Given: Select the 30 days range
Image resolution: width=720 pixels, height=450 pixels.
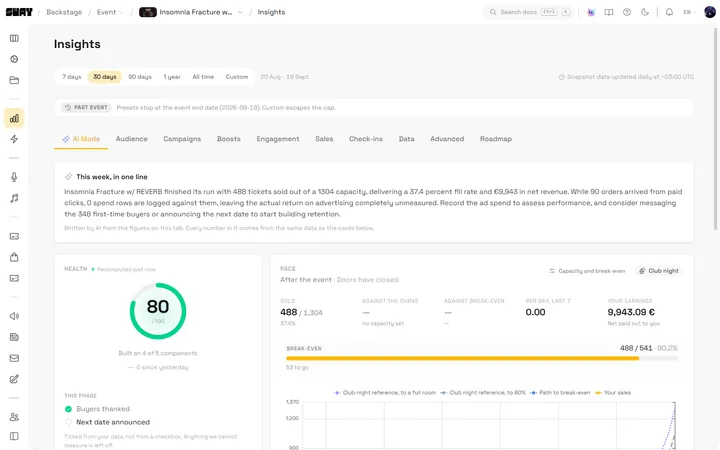Looking at the screenshot, I should tap(105, 77).
